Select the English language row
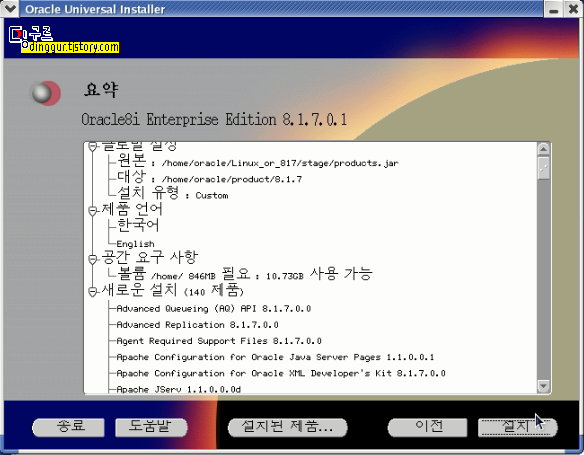Viewport: 584px width, 455px height. click(x=135, y=244)
